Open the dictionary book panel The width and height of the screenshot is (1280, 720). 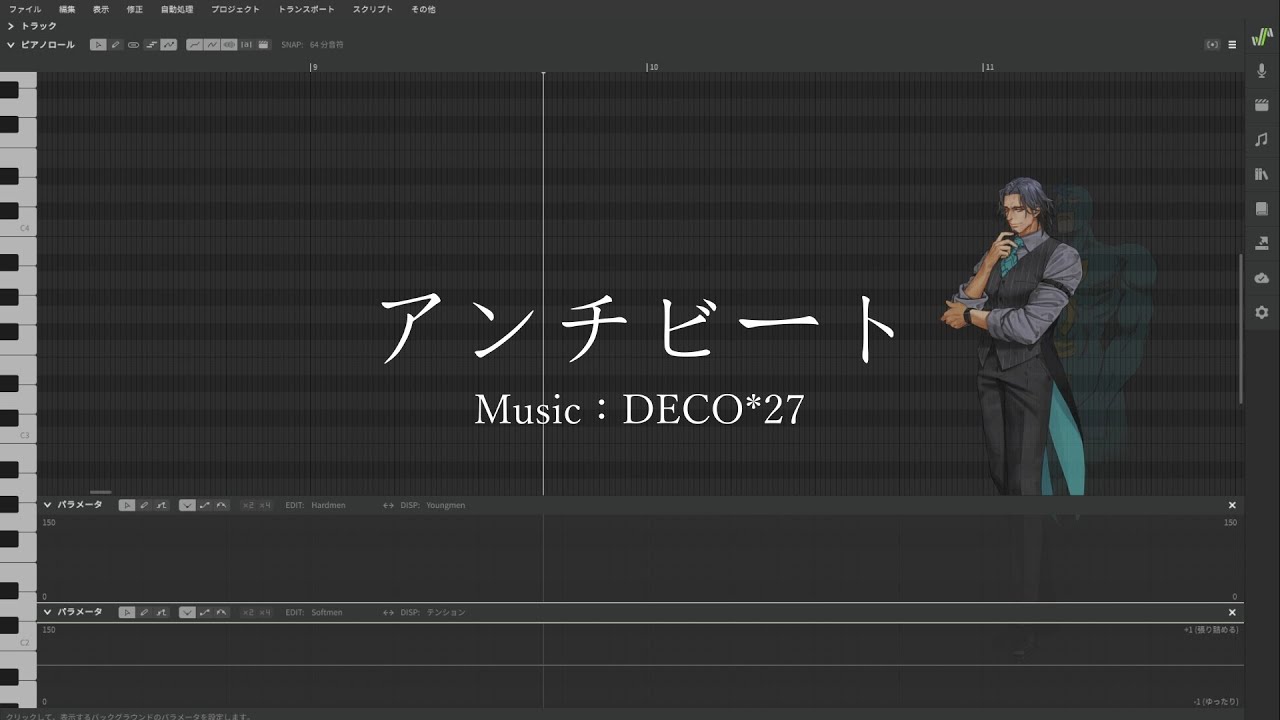pyautogui.click(x=1262, y=209)
